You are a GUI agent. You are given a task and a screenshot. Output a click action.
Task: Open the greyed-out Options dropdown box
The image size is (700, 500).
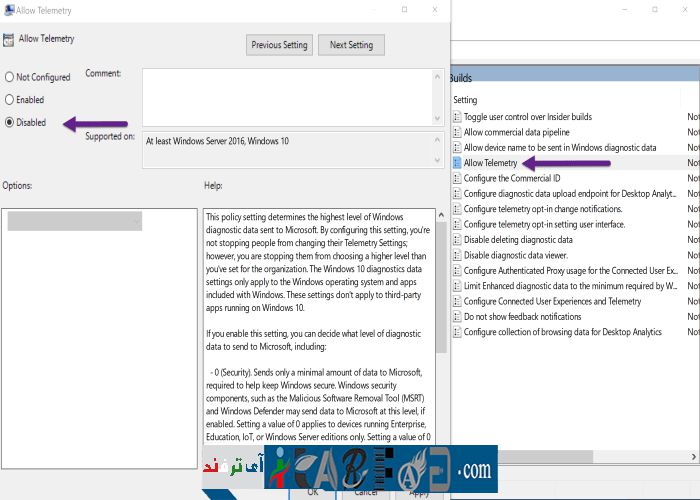75,221
